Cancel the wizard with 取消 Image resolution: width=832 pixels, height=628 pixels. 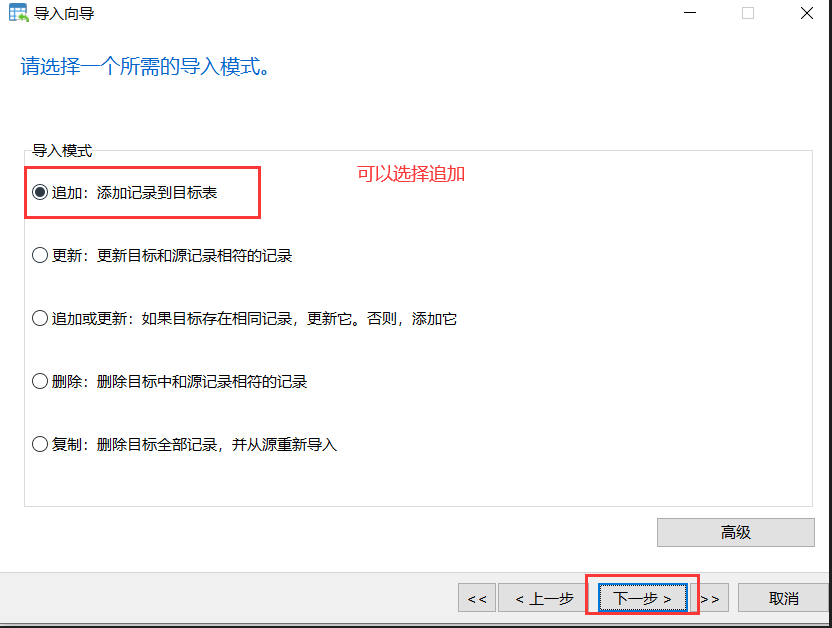[x=784, y=596]
